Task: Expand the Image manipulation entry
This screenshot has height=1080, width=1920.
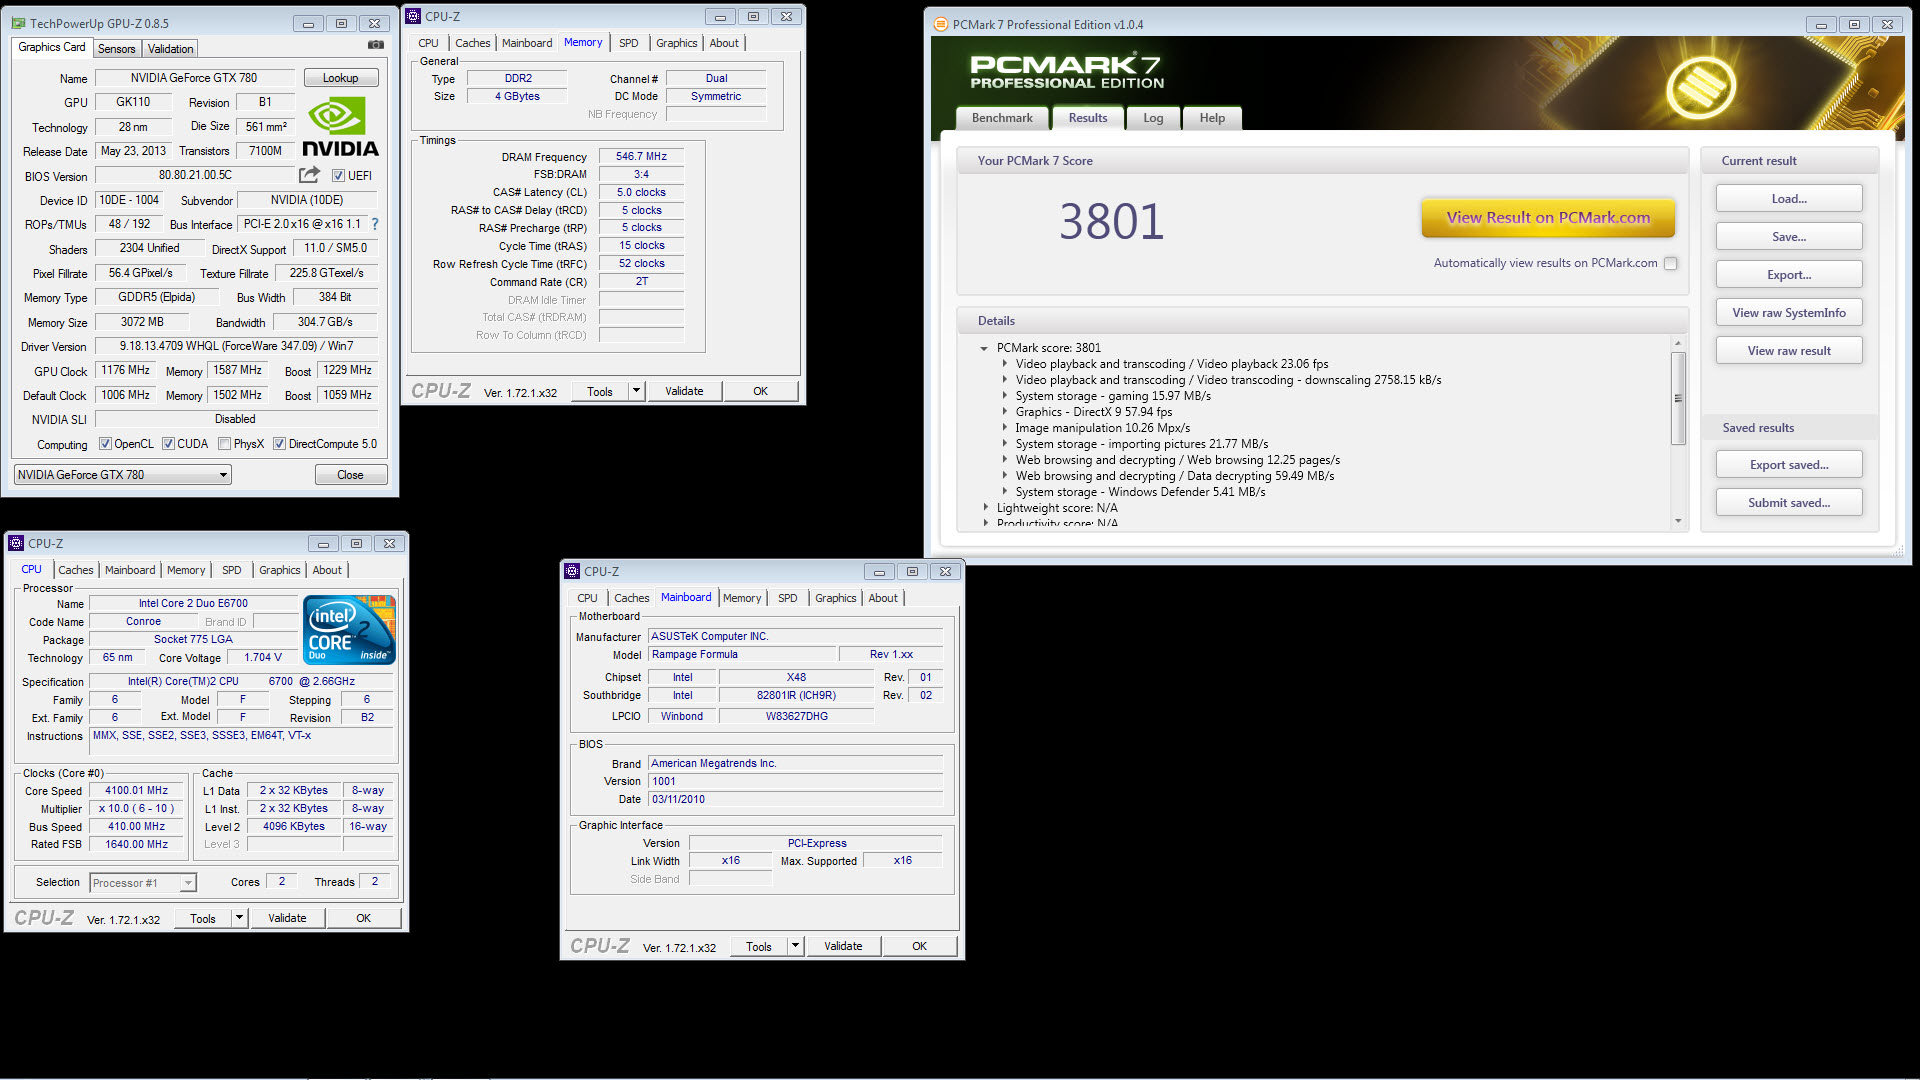Action: click(x=1005, y=428)
